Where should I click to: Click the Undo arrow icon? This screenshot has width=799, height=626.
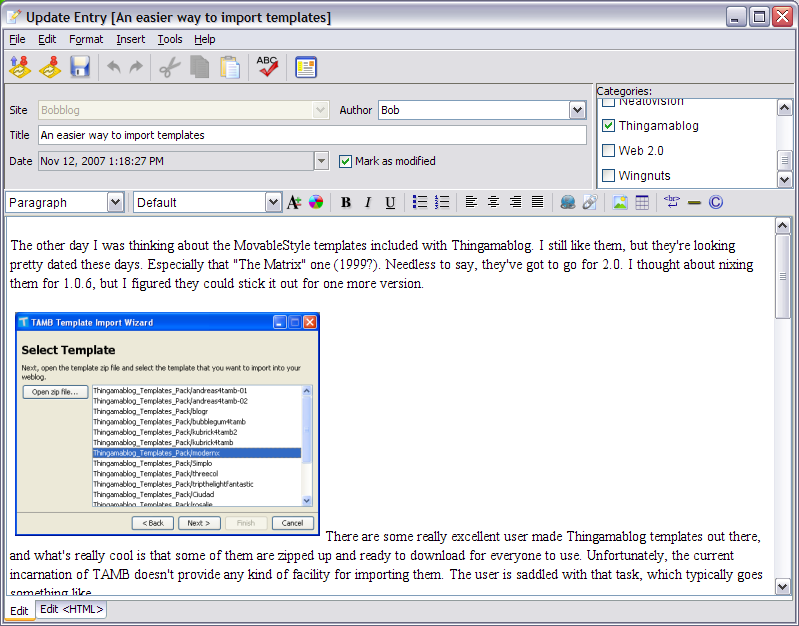coord(114,67)
